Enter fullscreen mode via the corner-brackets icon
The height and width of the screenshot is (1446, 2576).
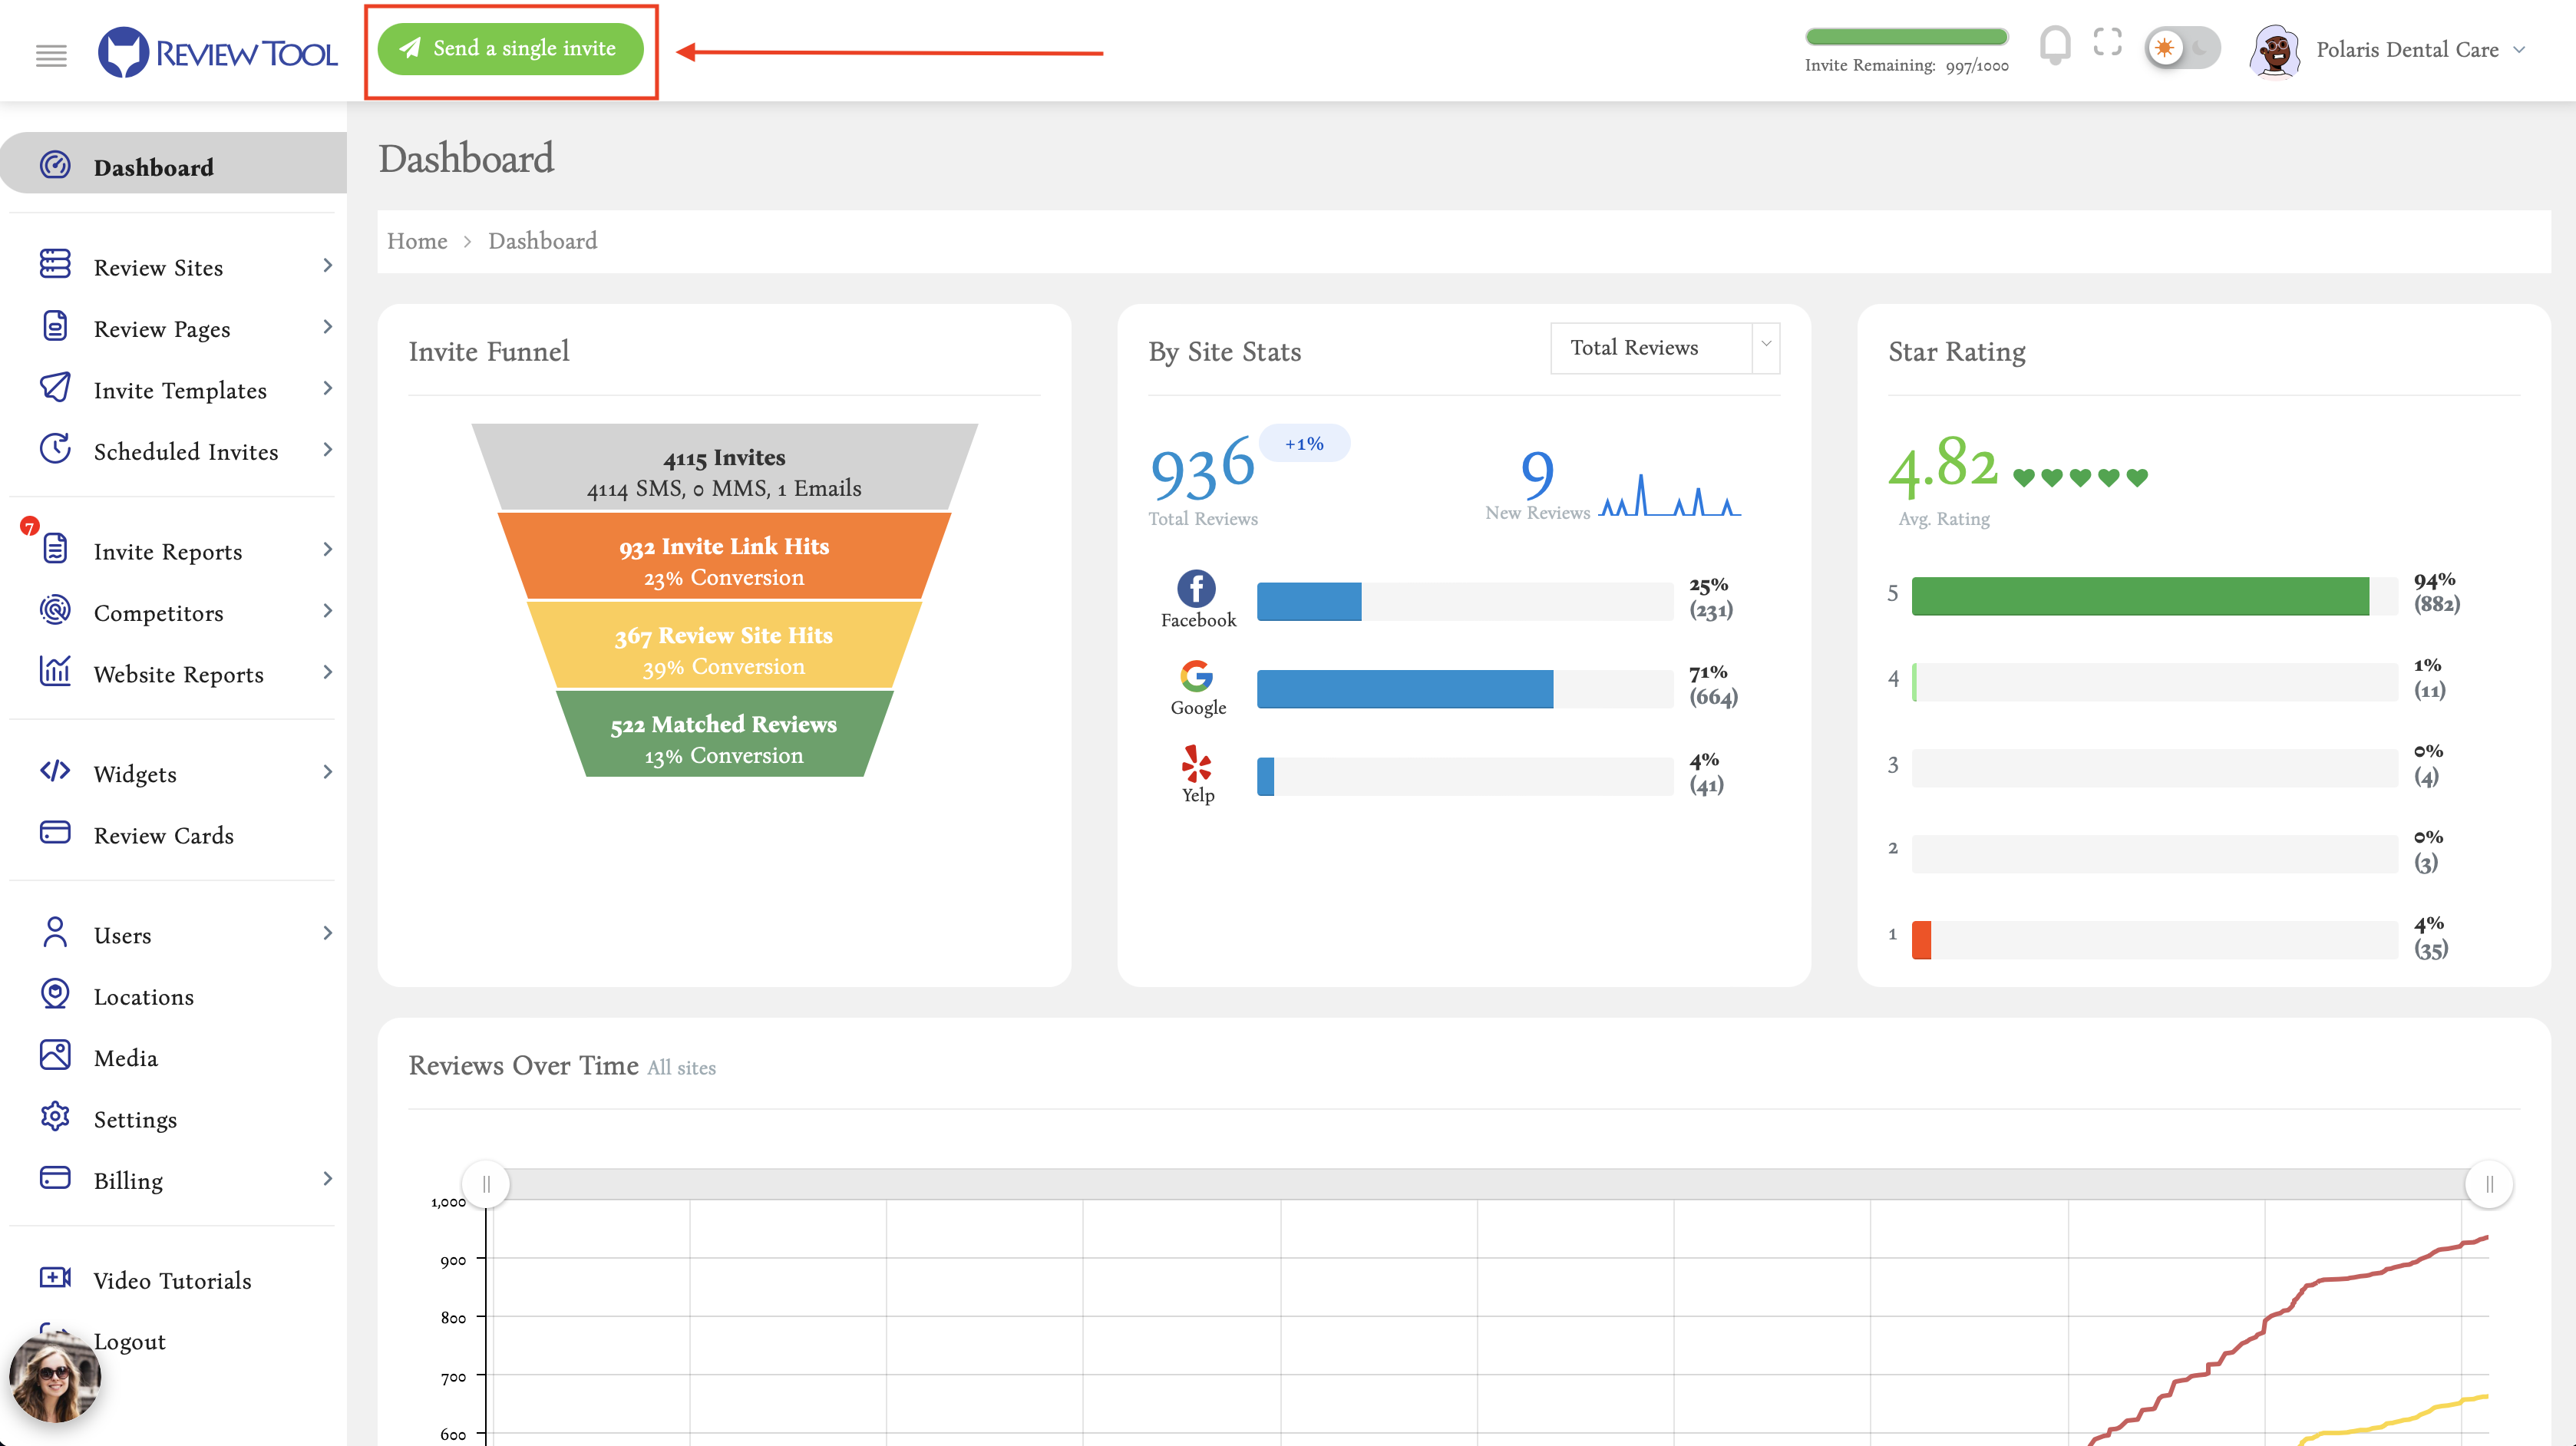coord(2107,42)
